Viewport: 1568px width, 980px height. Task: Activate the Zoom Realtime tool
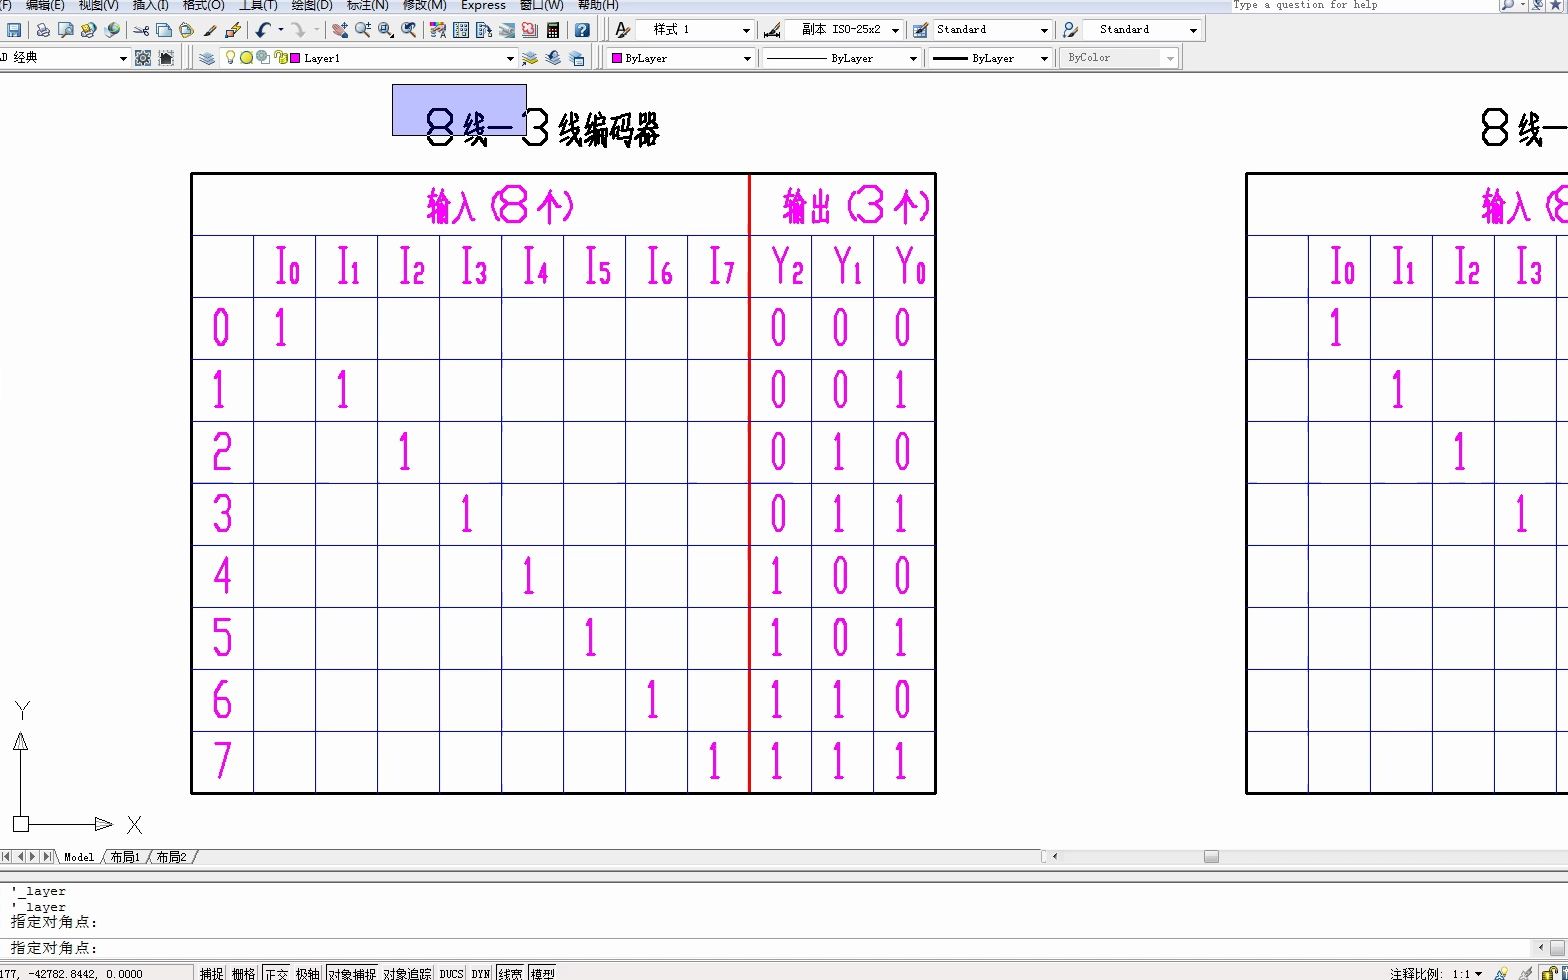(362, 30)
